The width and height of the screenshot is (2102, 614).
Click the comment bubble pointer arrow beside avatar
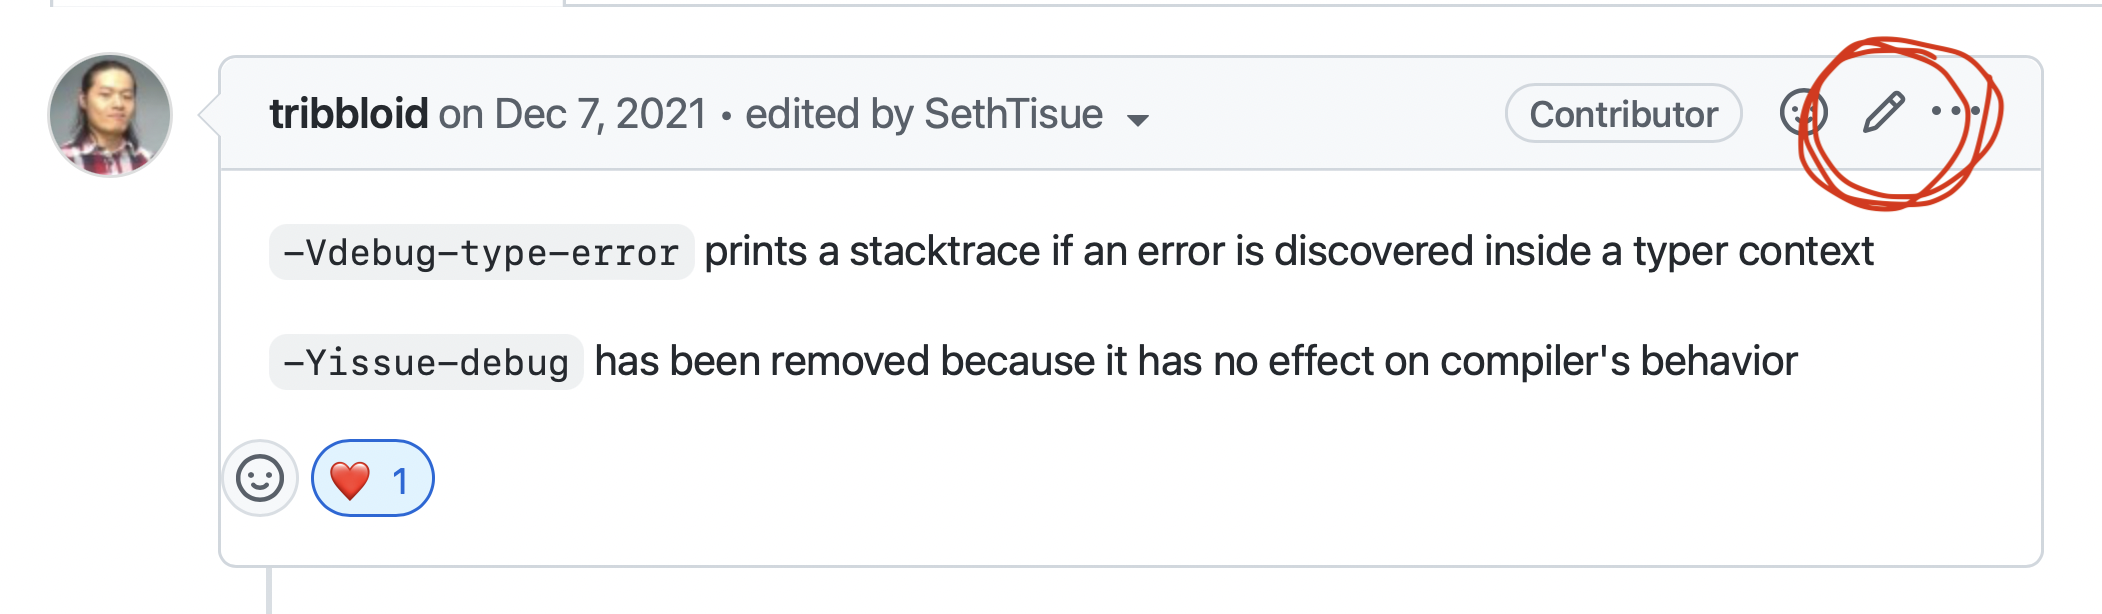click(210, 114)
